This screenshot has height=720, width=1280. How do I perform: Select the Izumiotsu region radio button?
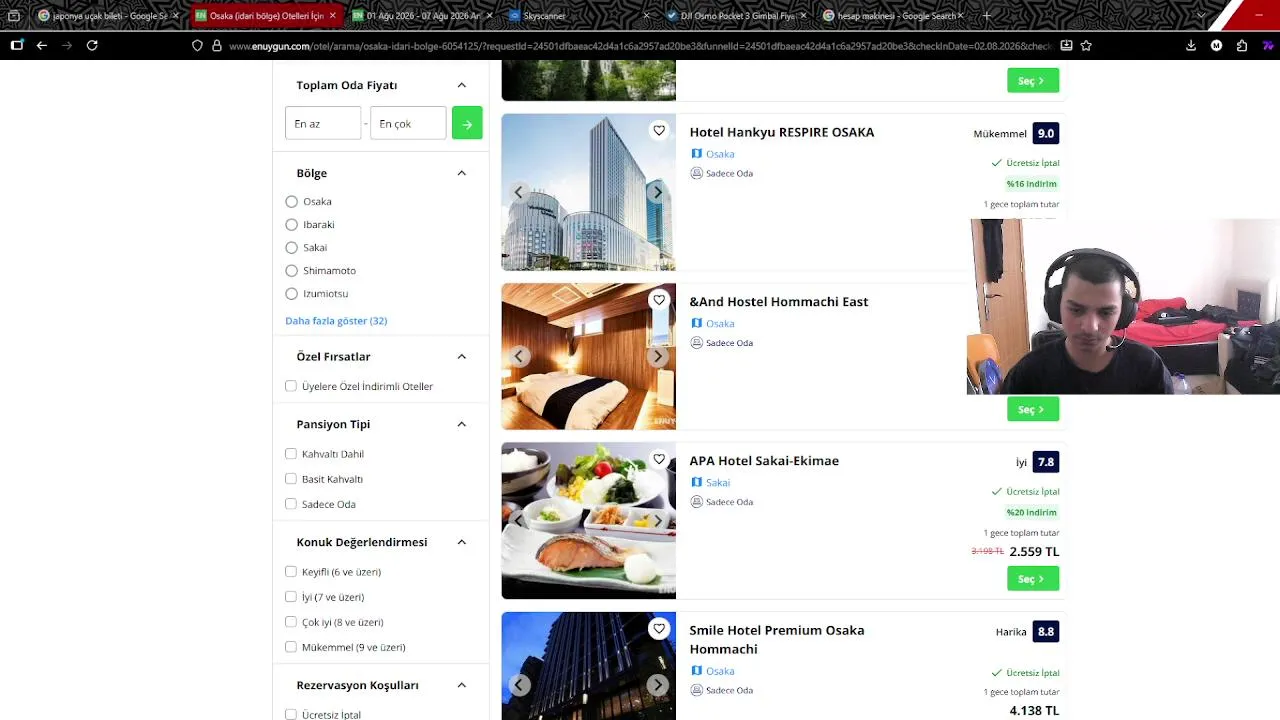292,293
